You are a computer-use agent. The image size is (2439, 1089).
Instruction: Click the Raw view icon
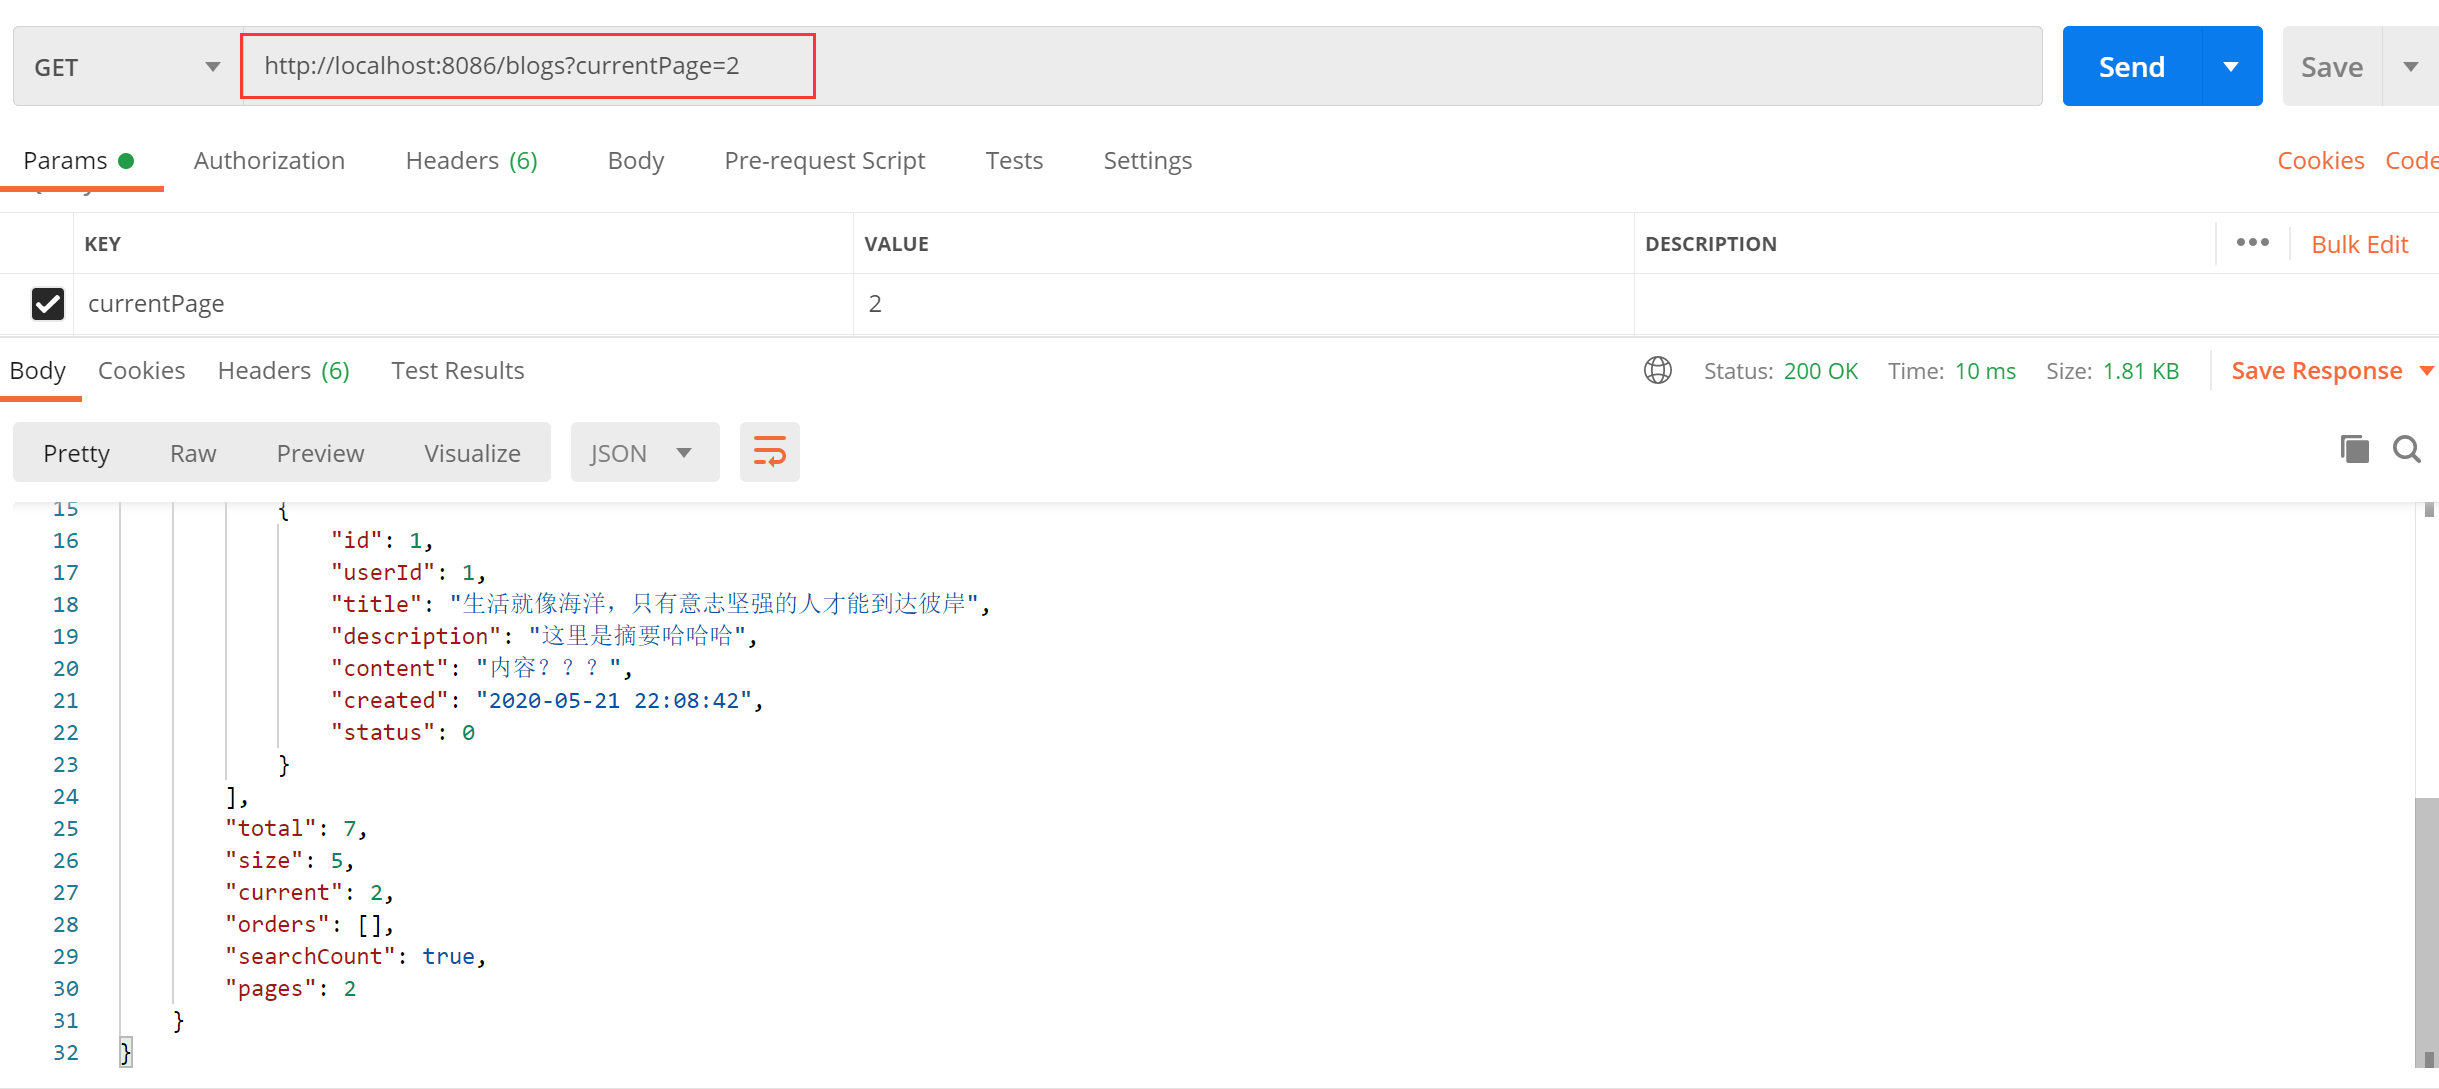tap(191, 453)
